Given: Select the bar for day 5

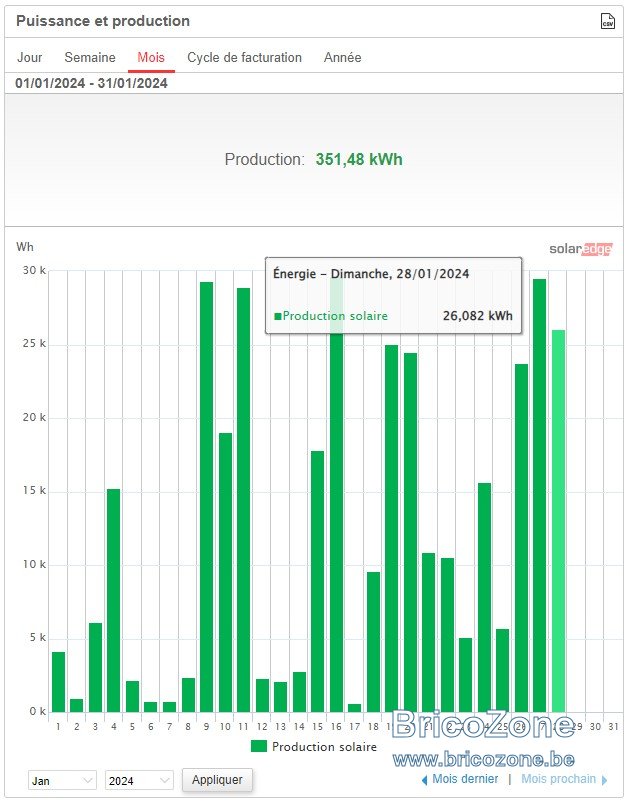Looking at the screenshot, I should click(x=132, y=697).
